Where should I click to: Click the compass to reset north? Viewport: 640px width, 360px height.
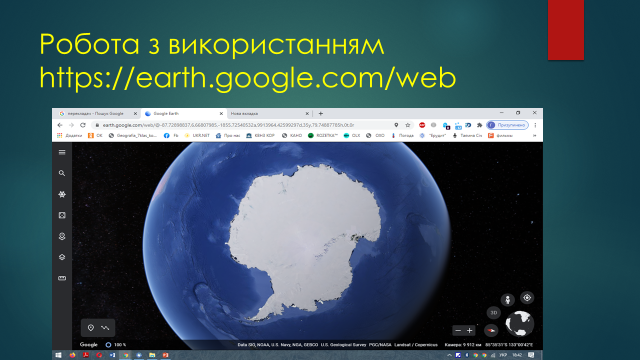click(491, 330)
